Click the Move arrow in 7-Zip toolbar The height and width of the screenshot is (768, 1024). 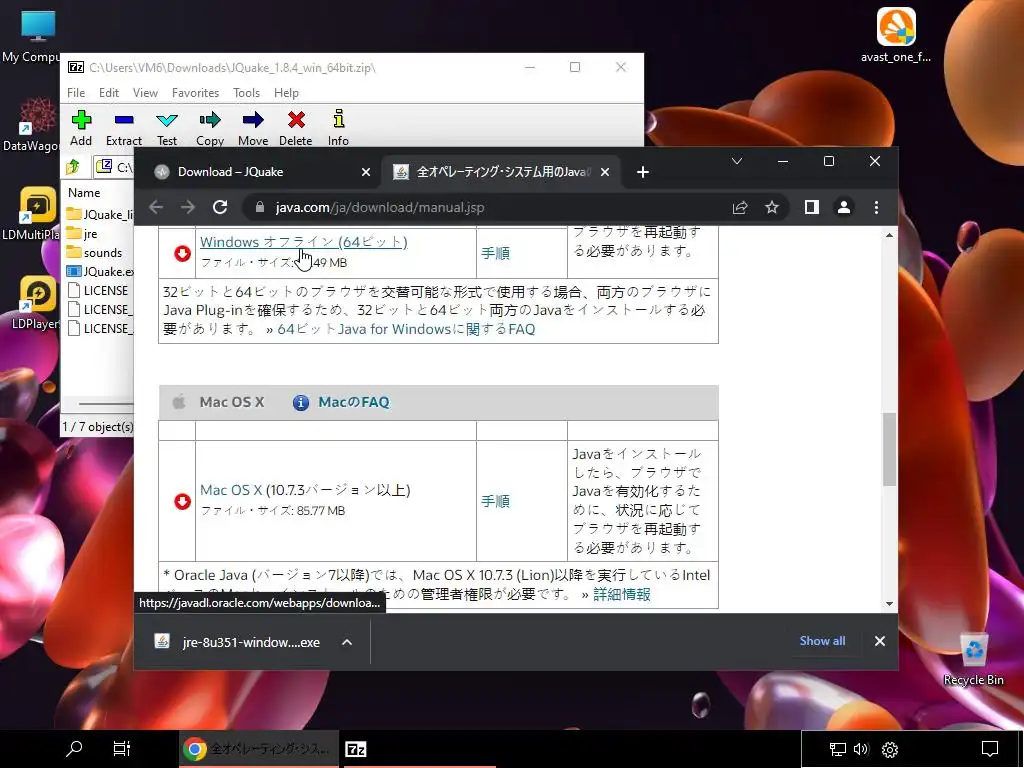pyautogui.click(x=253, y=128)
